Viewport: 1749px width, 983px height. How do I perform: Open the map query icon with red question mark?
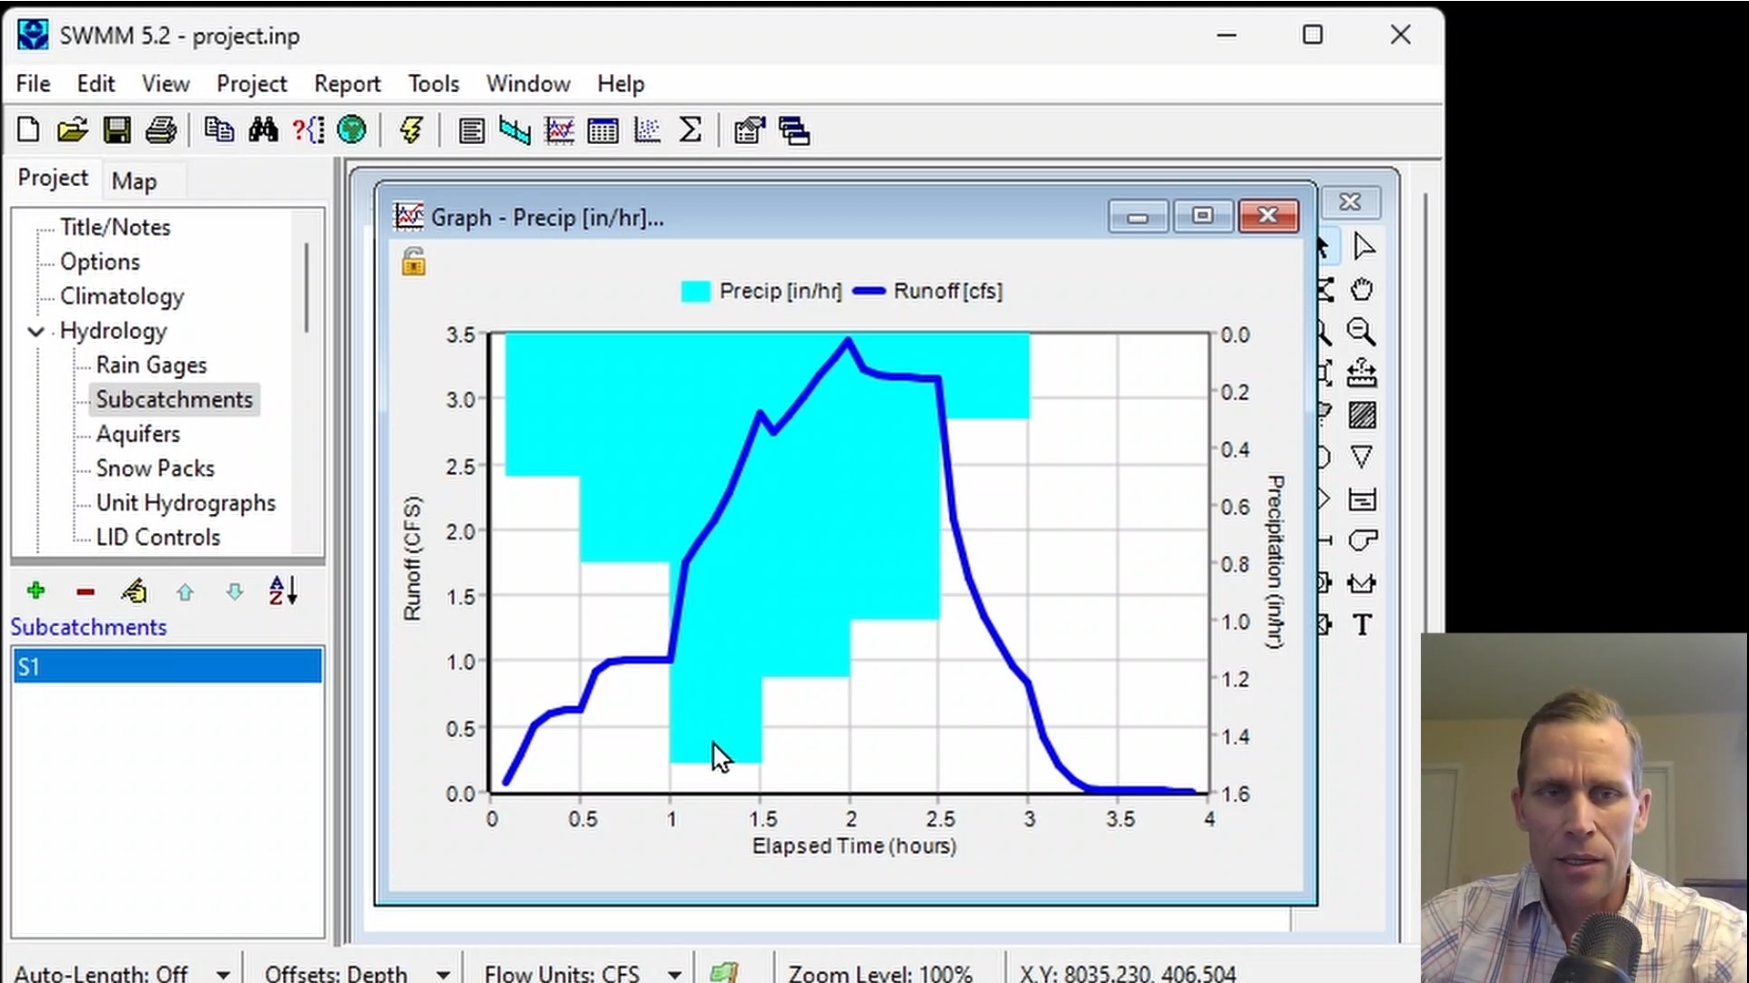coord(308,130)
